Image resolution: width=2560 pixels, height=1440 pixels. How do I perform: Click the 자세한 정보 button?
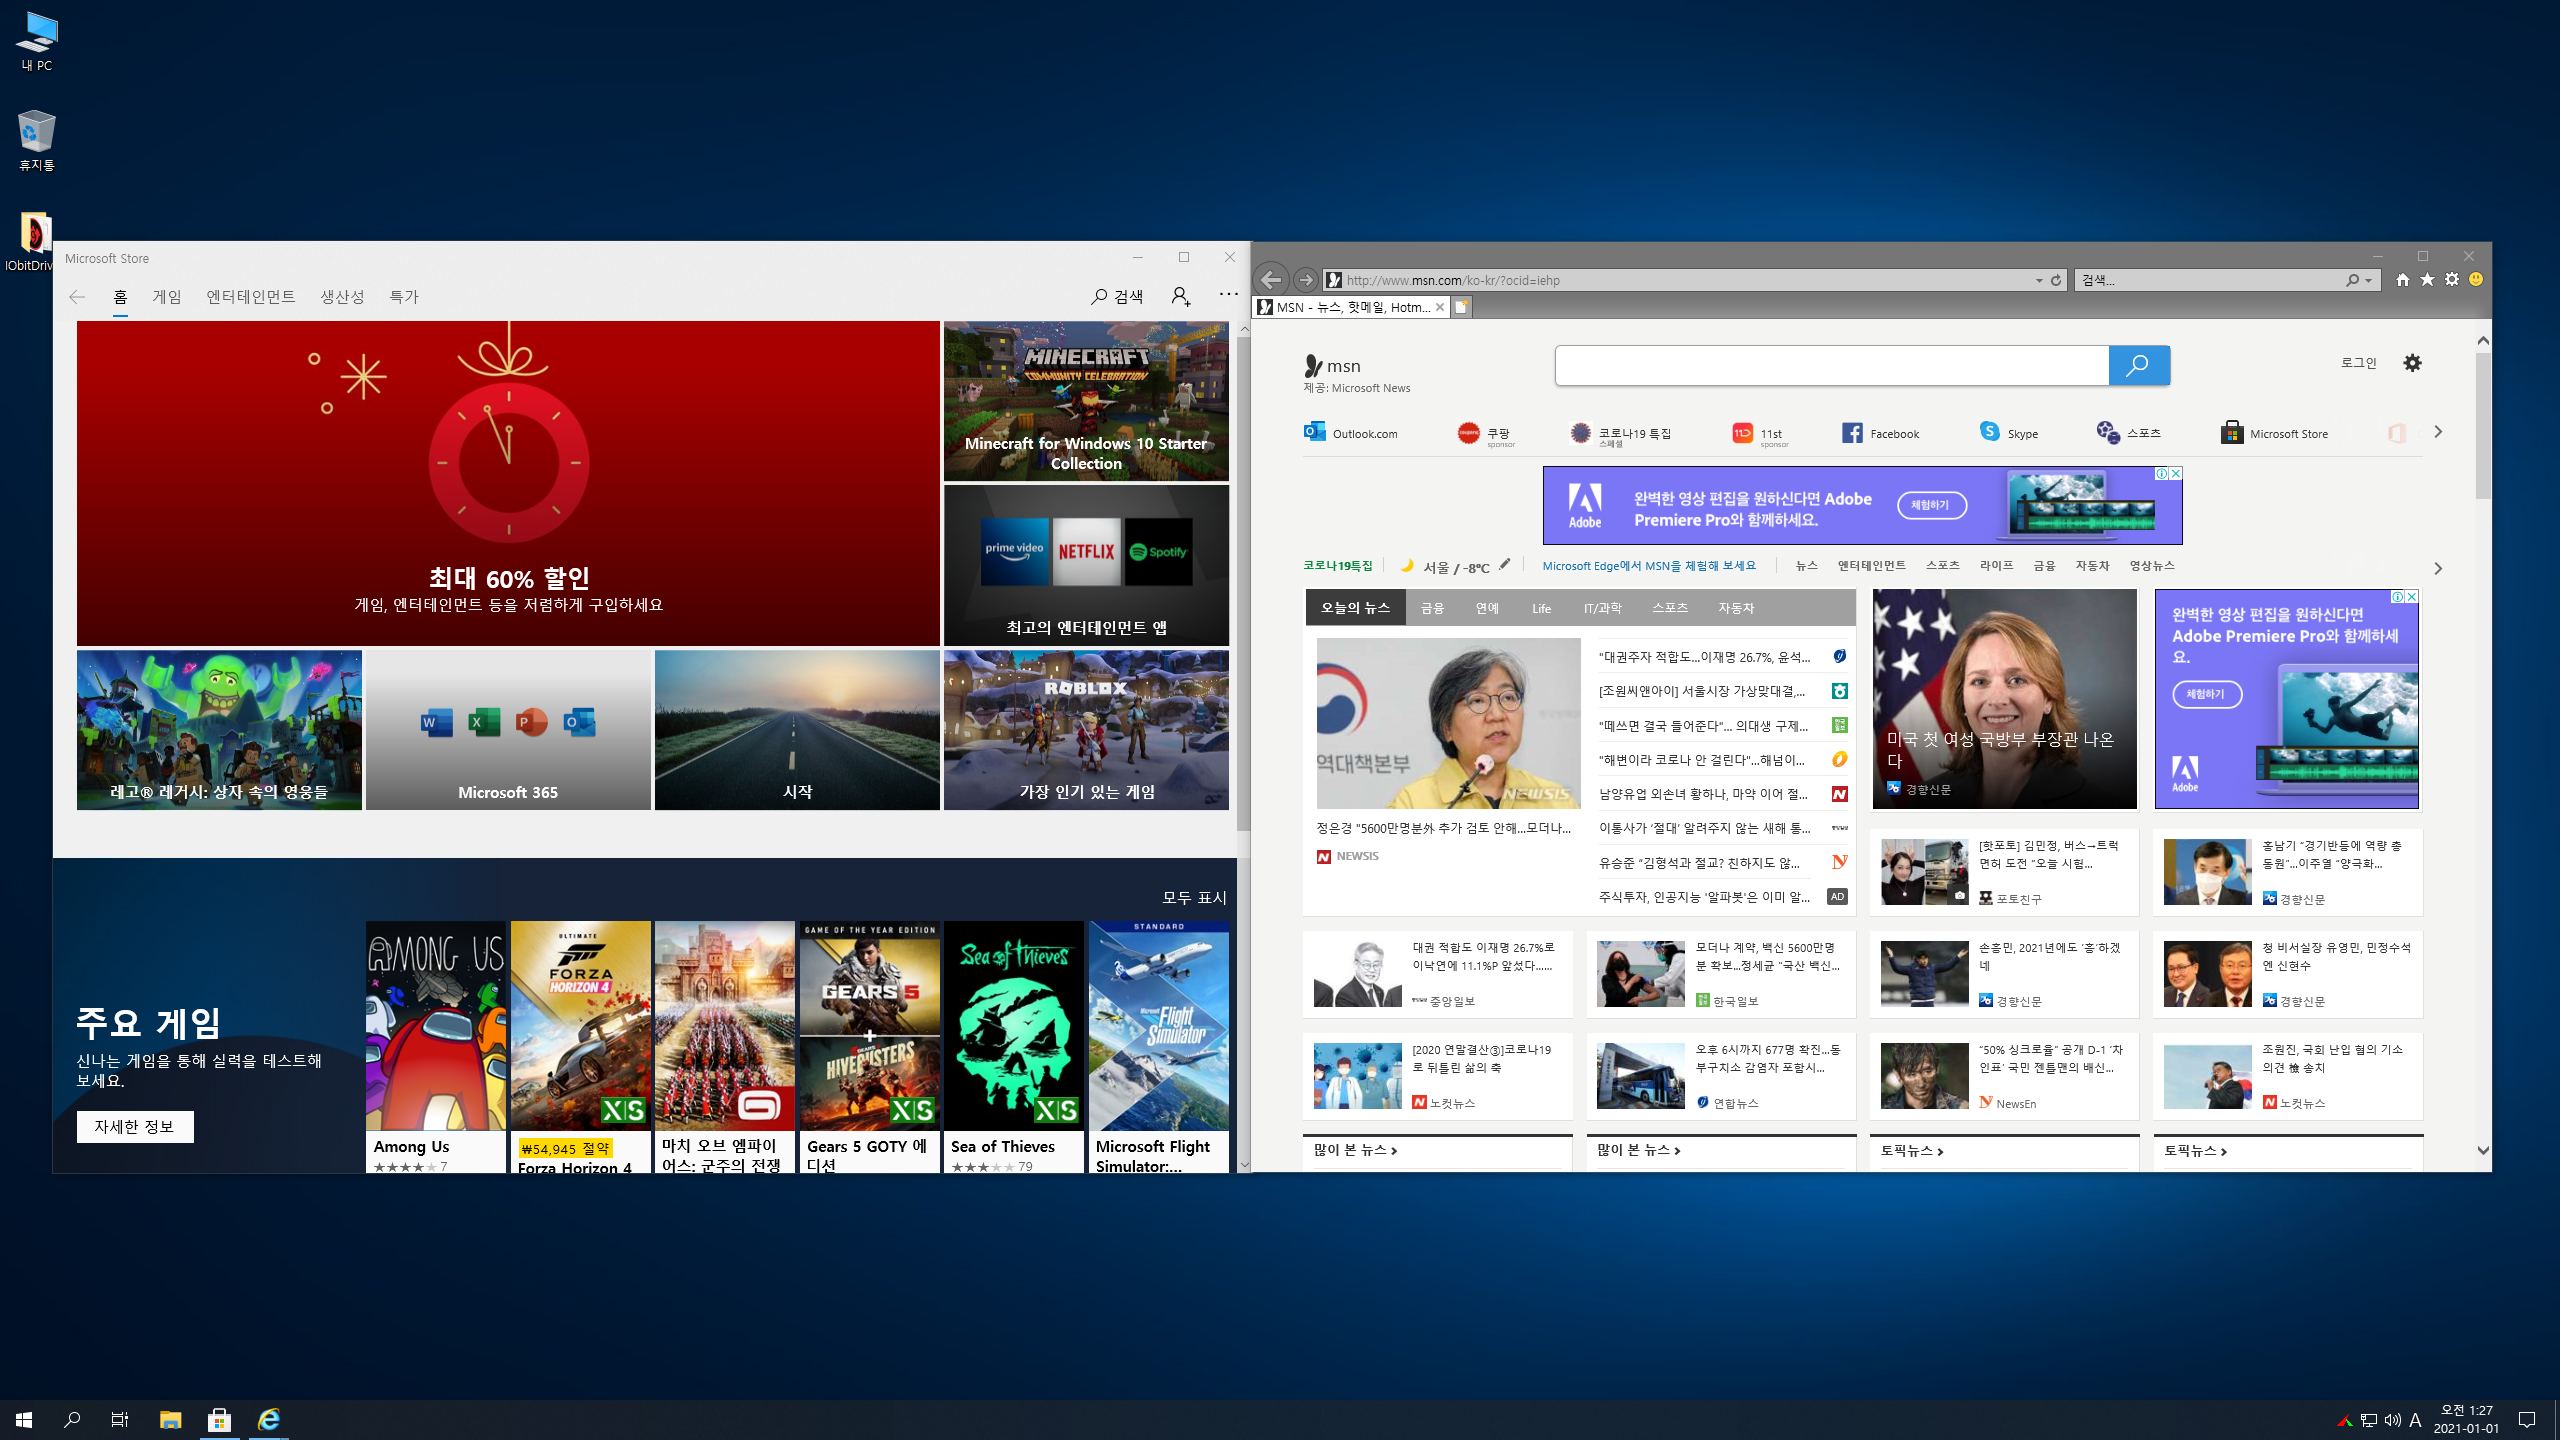tap(135, 1126)
